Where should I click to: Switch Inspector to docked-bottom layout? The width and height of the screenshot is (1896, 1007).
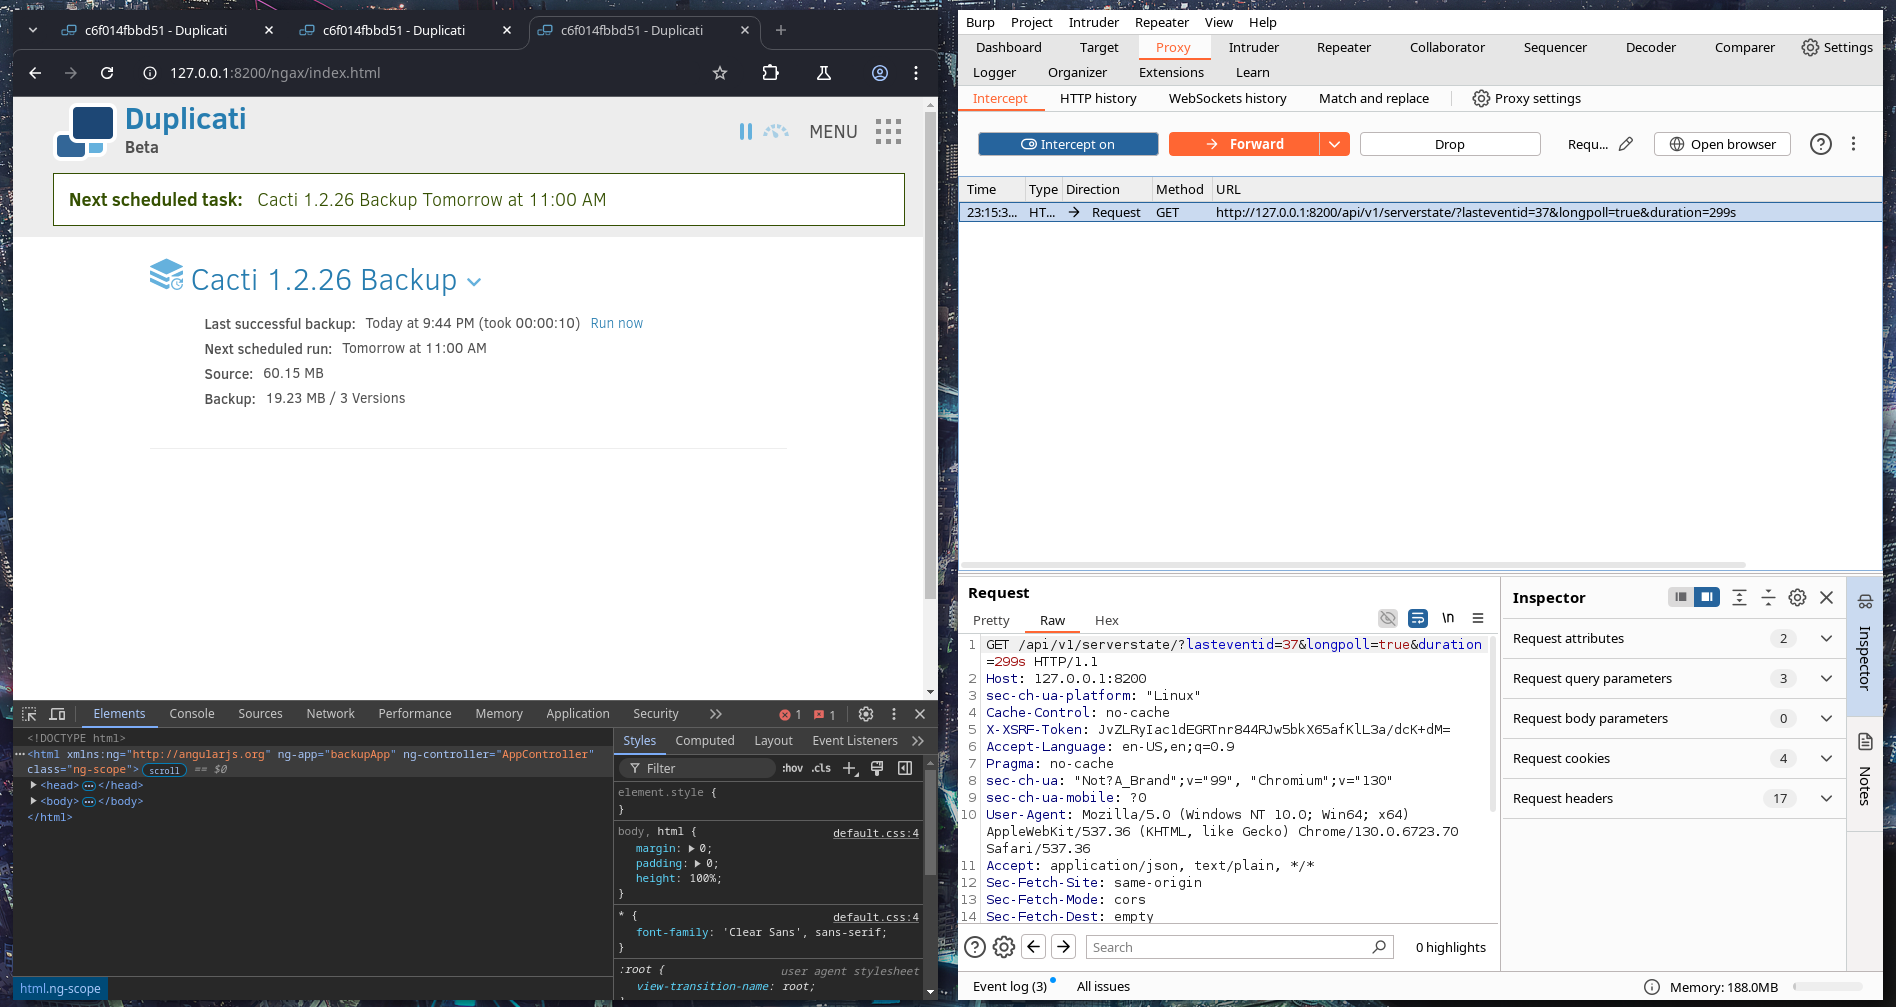point(1681,597)
